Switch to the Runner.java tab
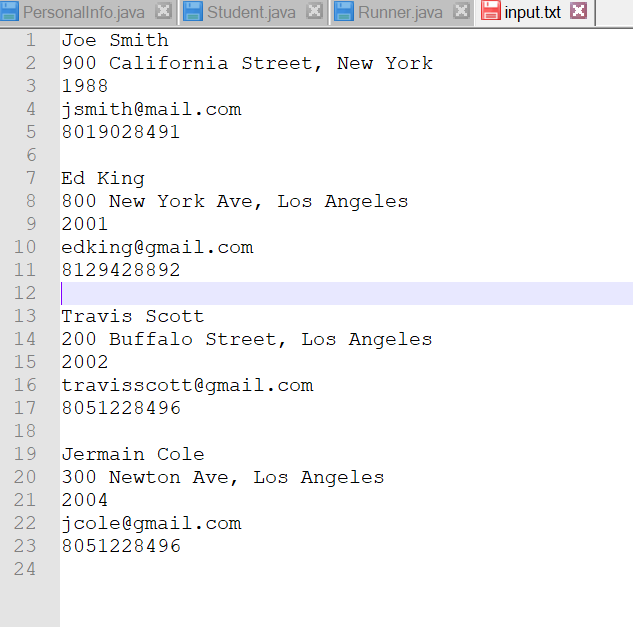Viewport: 633px width, 627px height. tap(400, 12)
